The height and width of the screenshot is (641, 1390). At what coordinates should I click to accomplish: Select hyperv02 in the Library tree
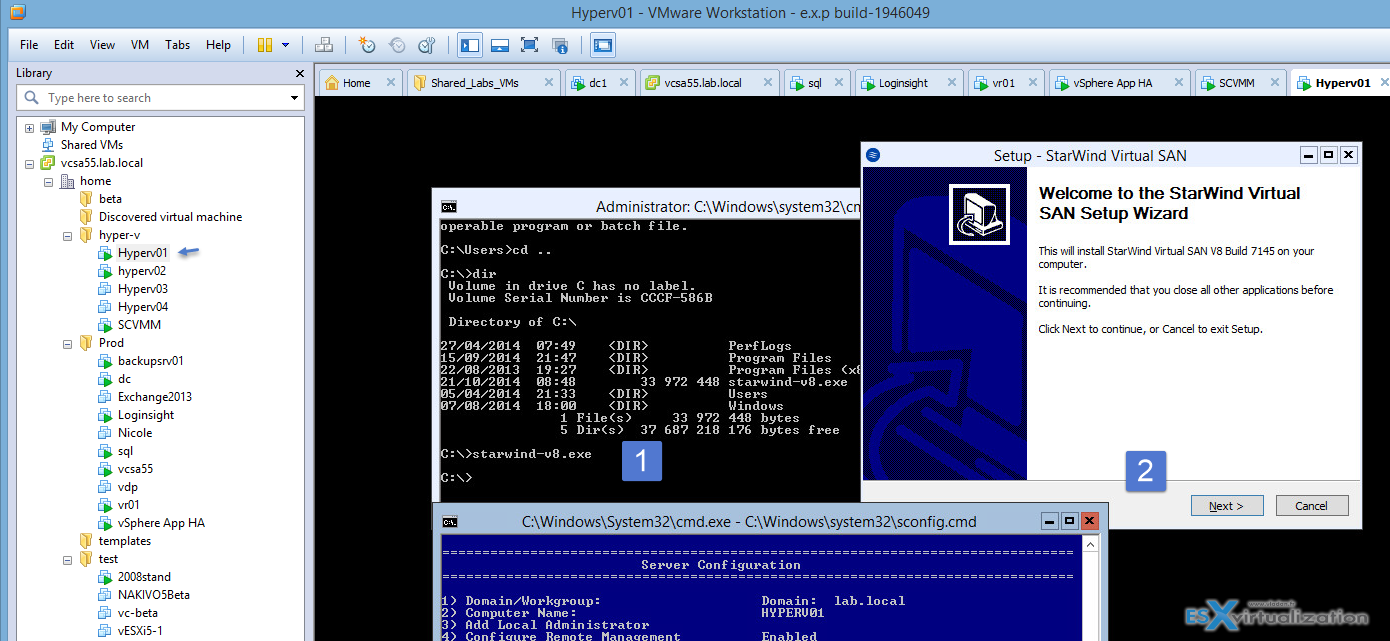click(x=142, y=271)
